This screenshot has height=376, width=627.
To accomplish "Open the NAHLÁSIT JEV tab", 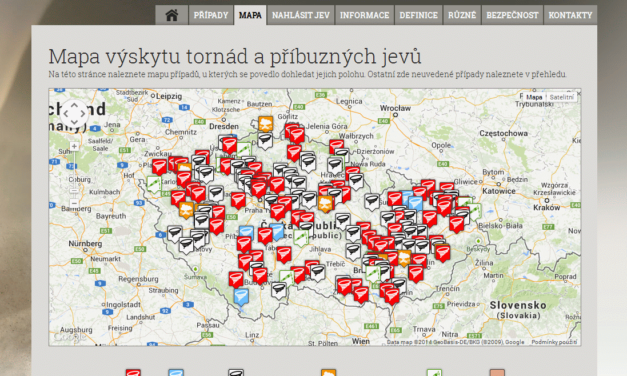I will (301, 15).
